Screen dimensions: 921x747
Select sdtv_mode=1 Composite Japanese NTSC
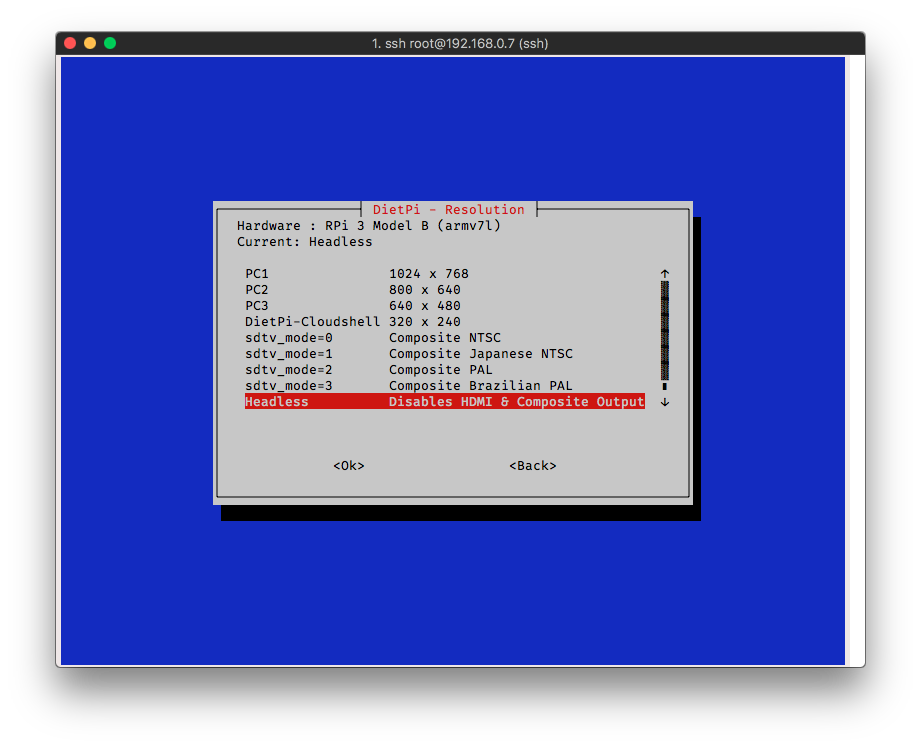[x=445, y=354]
